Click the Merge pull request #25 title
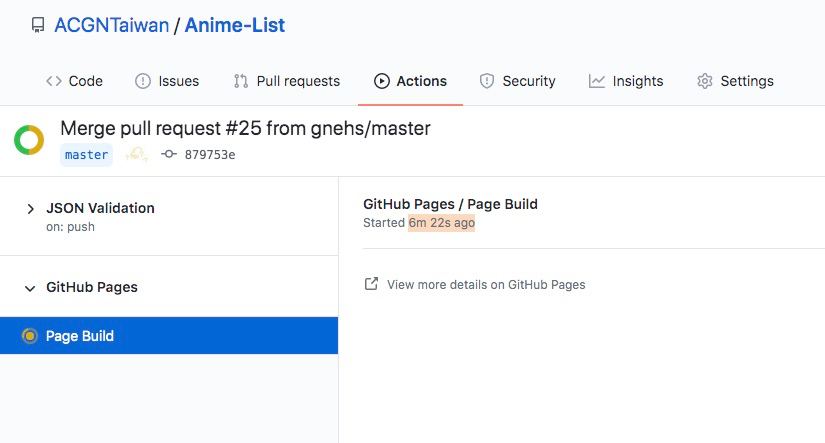 click(245, 128)
